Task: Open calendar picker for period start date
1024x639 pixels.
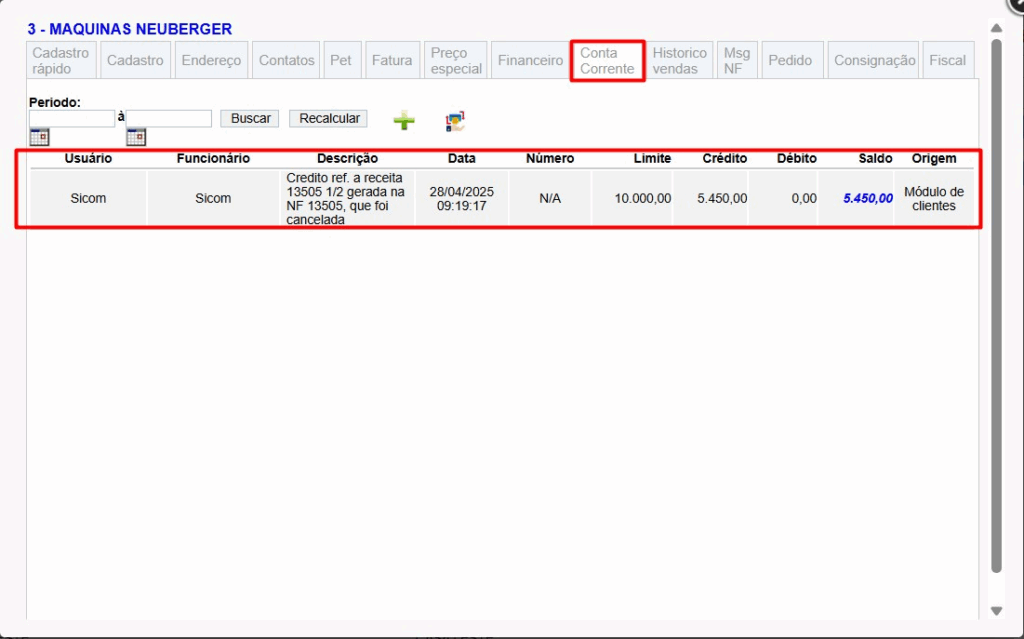Action: point(39,137)
